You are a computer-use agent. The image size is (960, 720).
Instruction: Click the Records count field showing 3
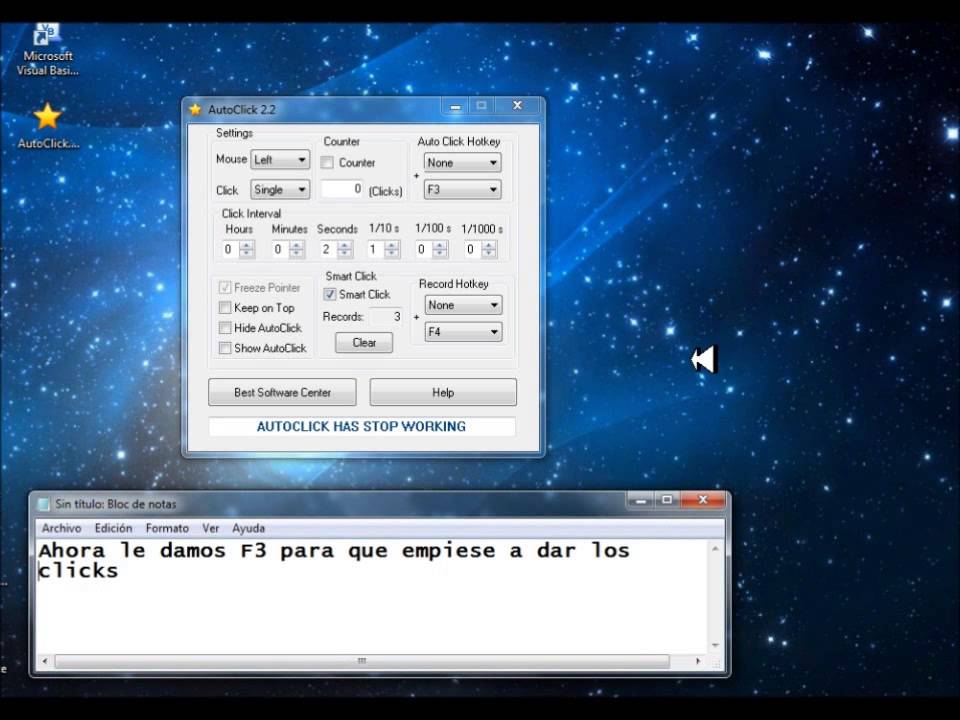[x=386, y=317]
